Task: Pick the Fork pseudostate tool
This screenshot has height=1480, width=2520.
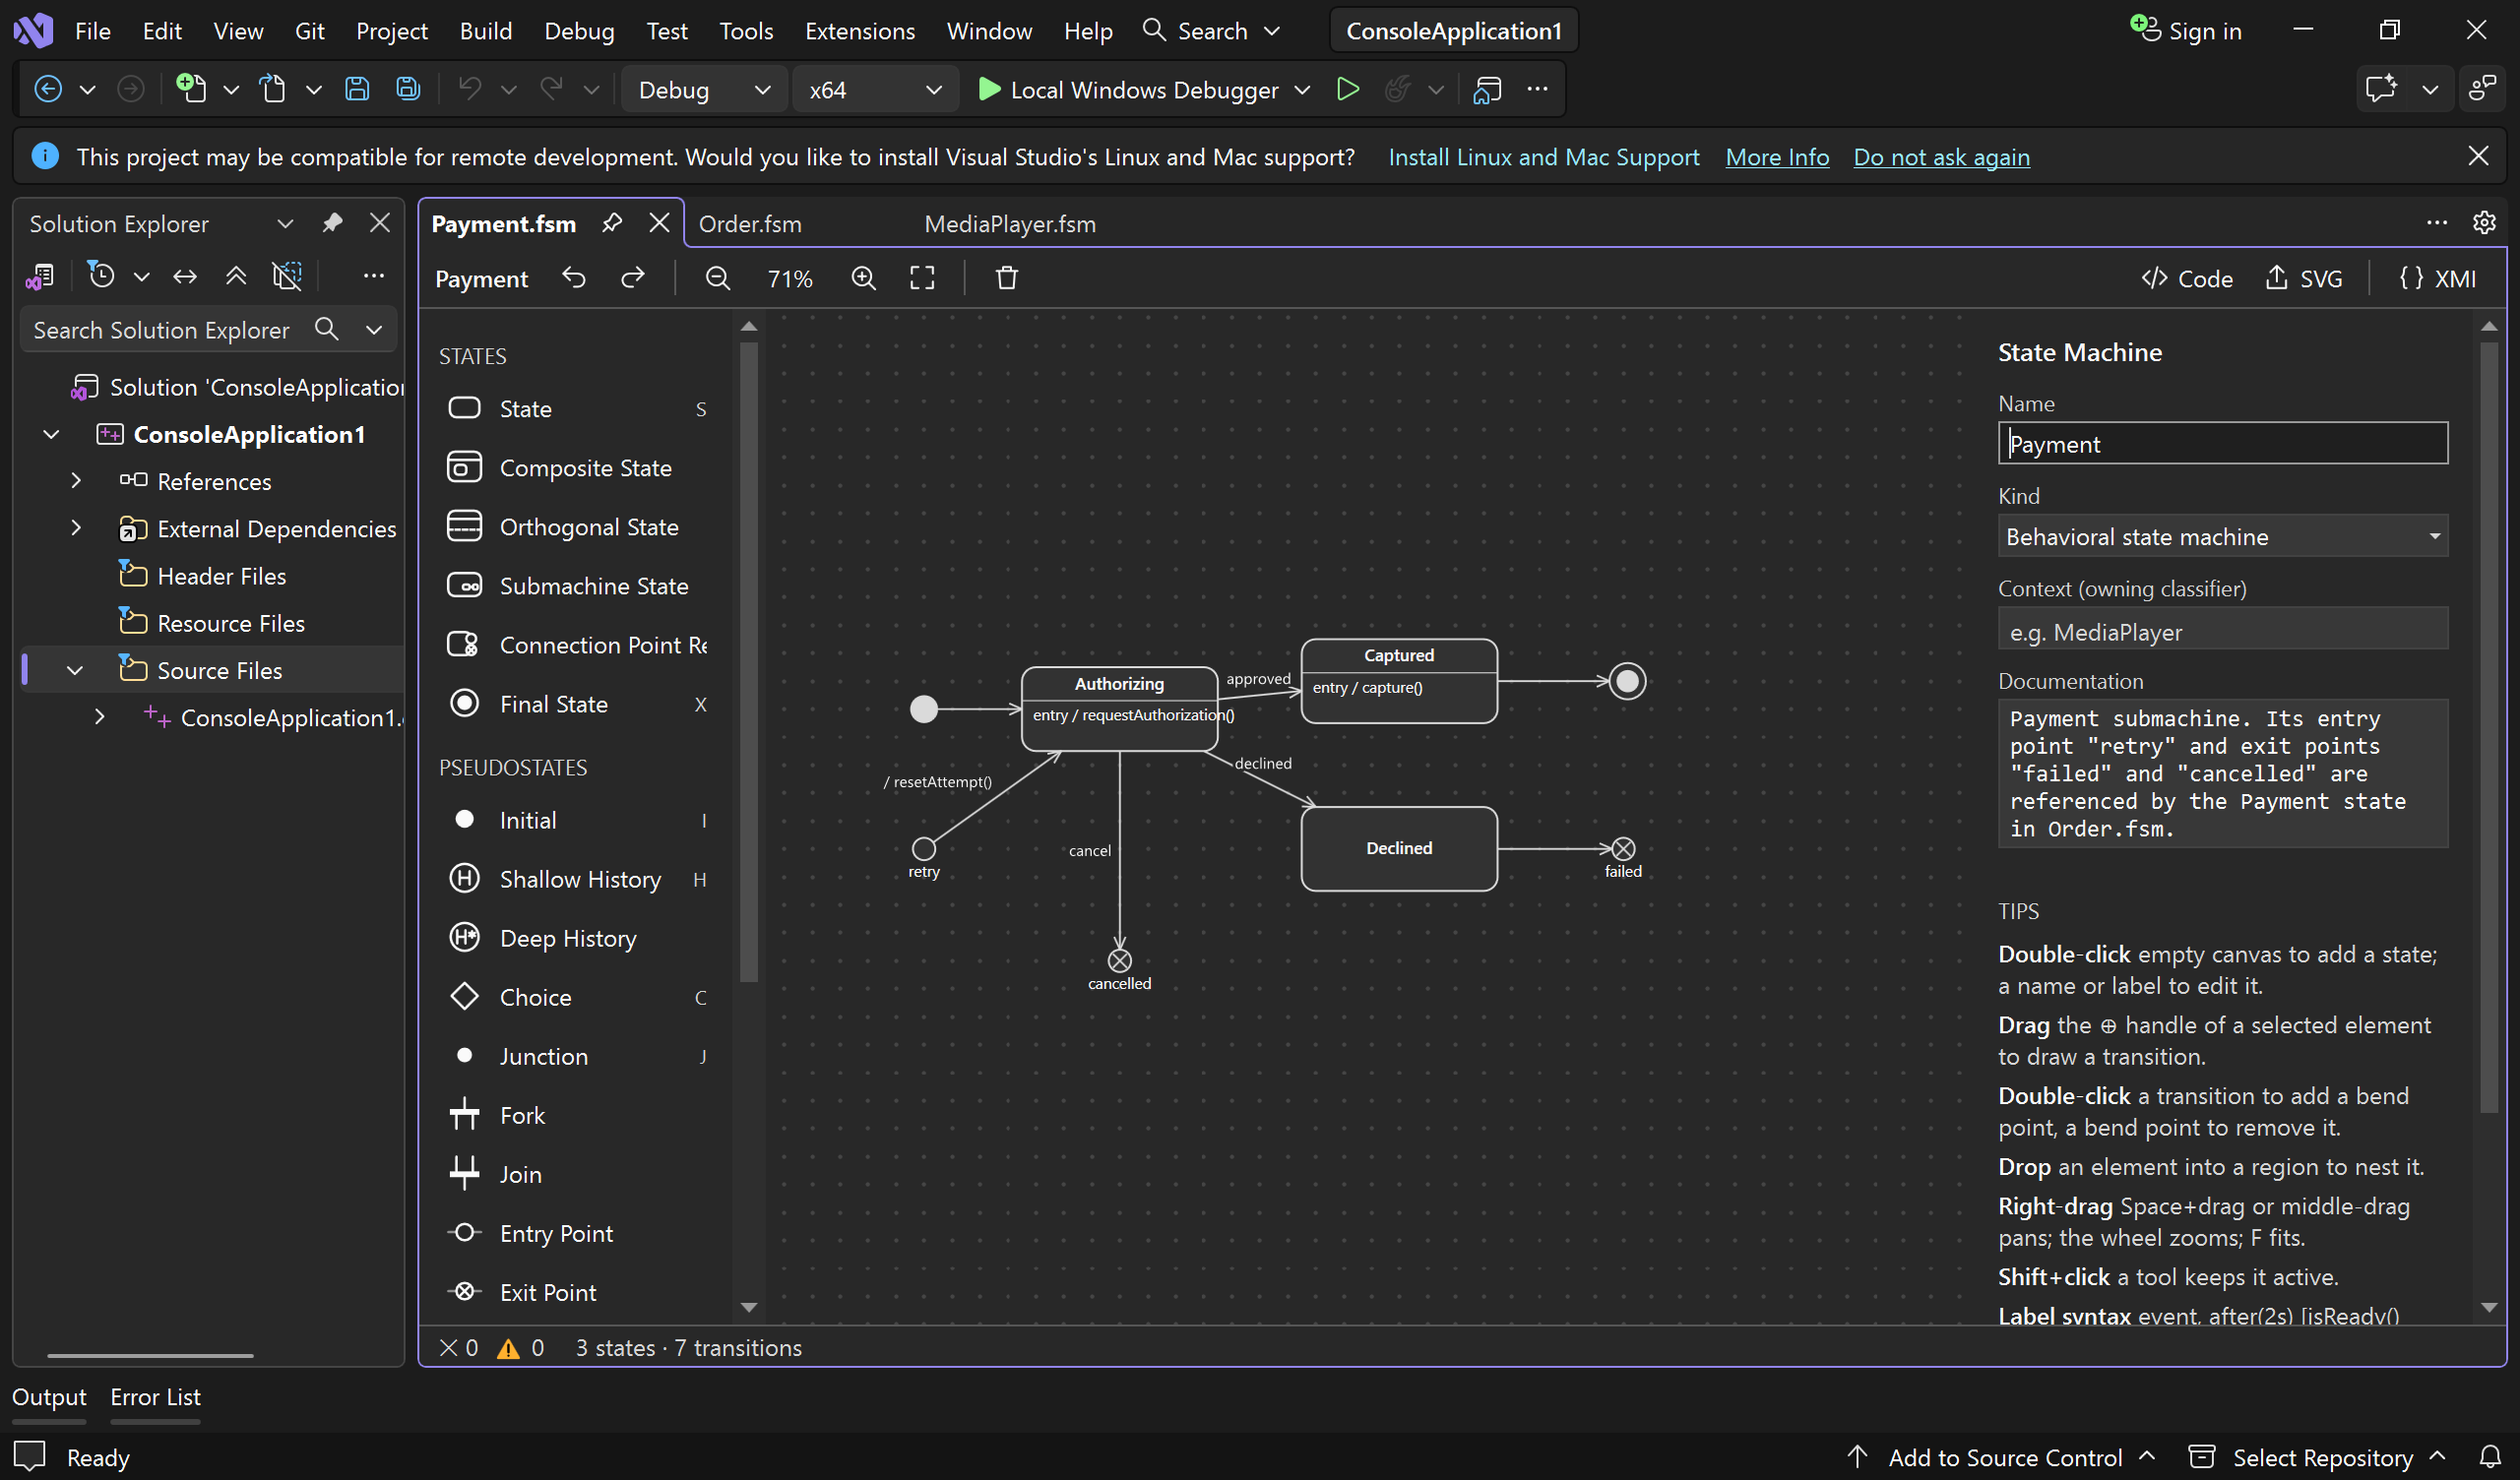Action: tap(577, 1115)
